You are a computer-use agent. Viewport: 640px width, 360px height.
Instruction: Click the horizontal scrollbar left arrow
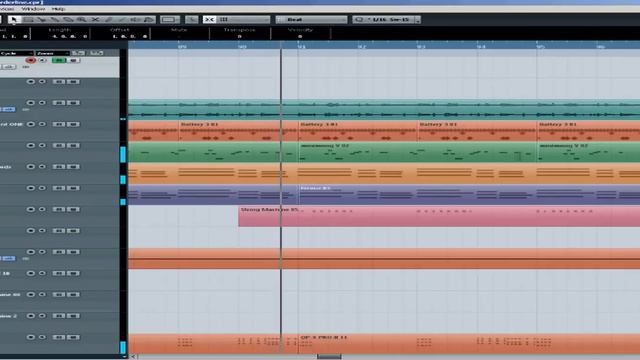[133, 357]
